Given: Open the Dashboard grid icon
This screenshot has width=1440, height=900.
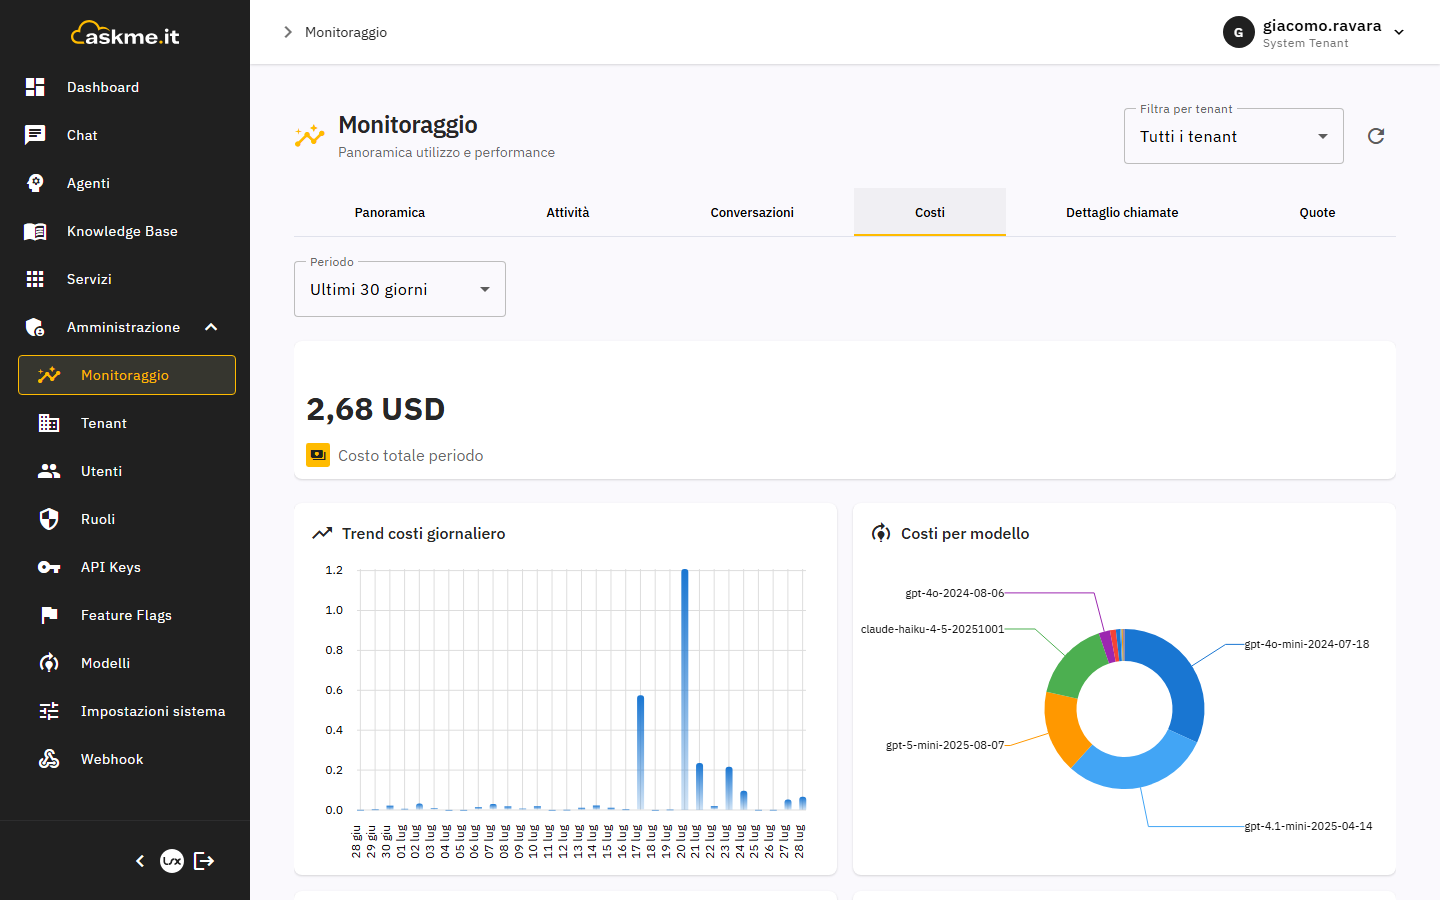Looking at the screenshot, I should (35, 87).
